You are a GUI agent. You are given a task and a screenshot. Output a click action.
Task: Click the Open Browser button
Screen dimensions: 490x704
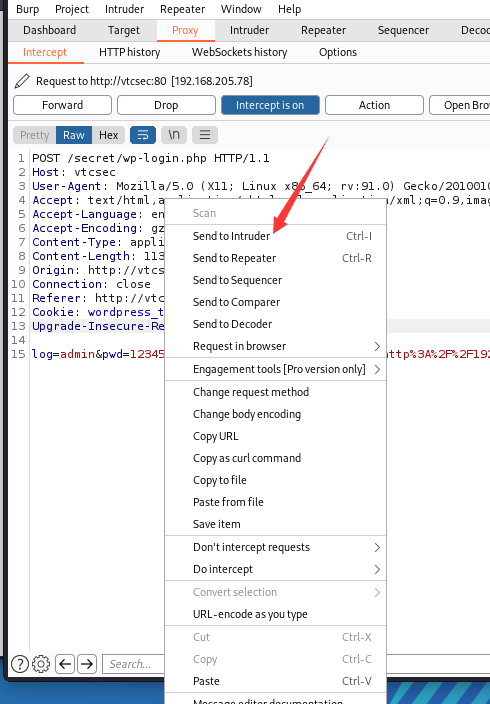[x=460, y=105]
